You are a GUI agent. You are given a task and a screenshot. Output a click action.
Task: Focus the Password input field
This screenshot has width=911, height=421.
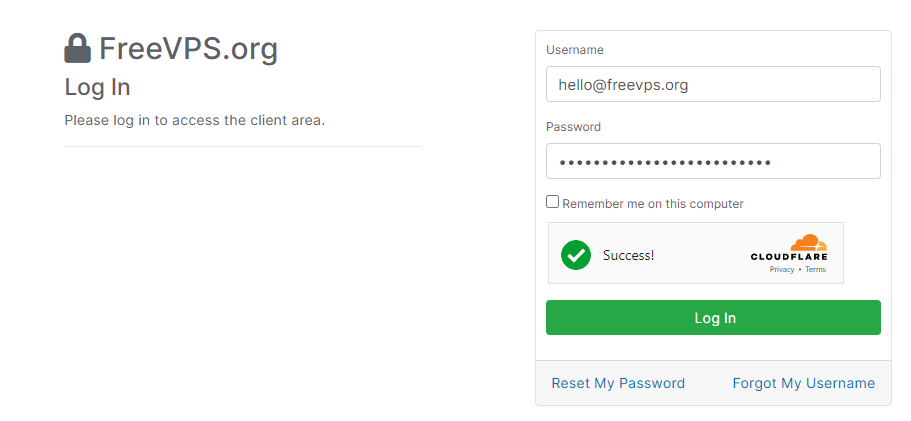(713, 162)
